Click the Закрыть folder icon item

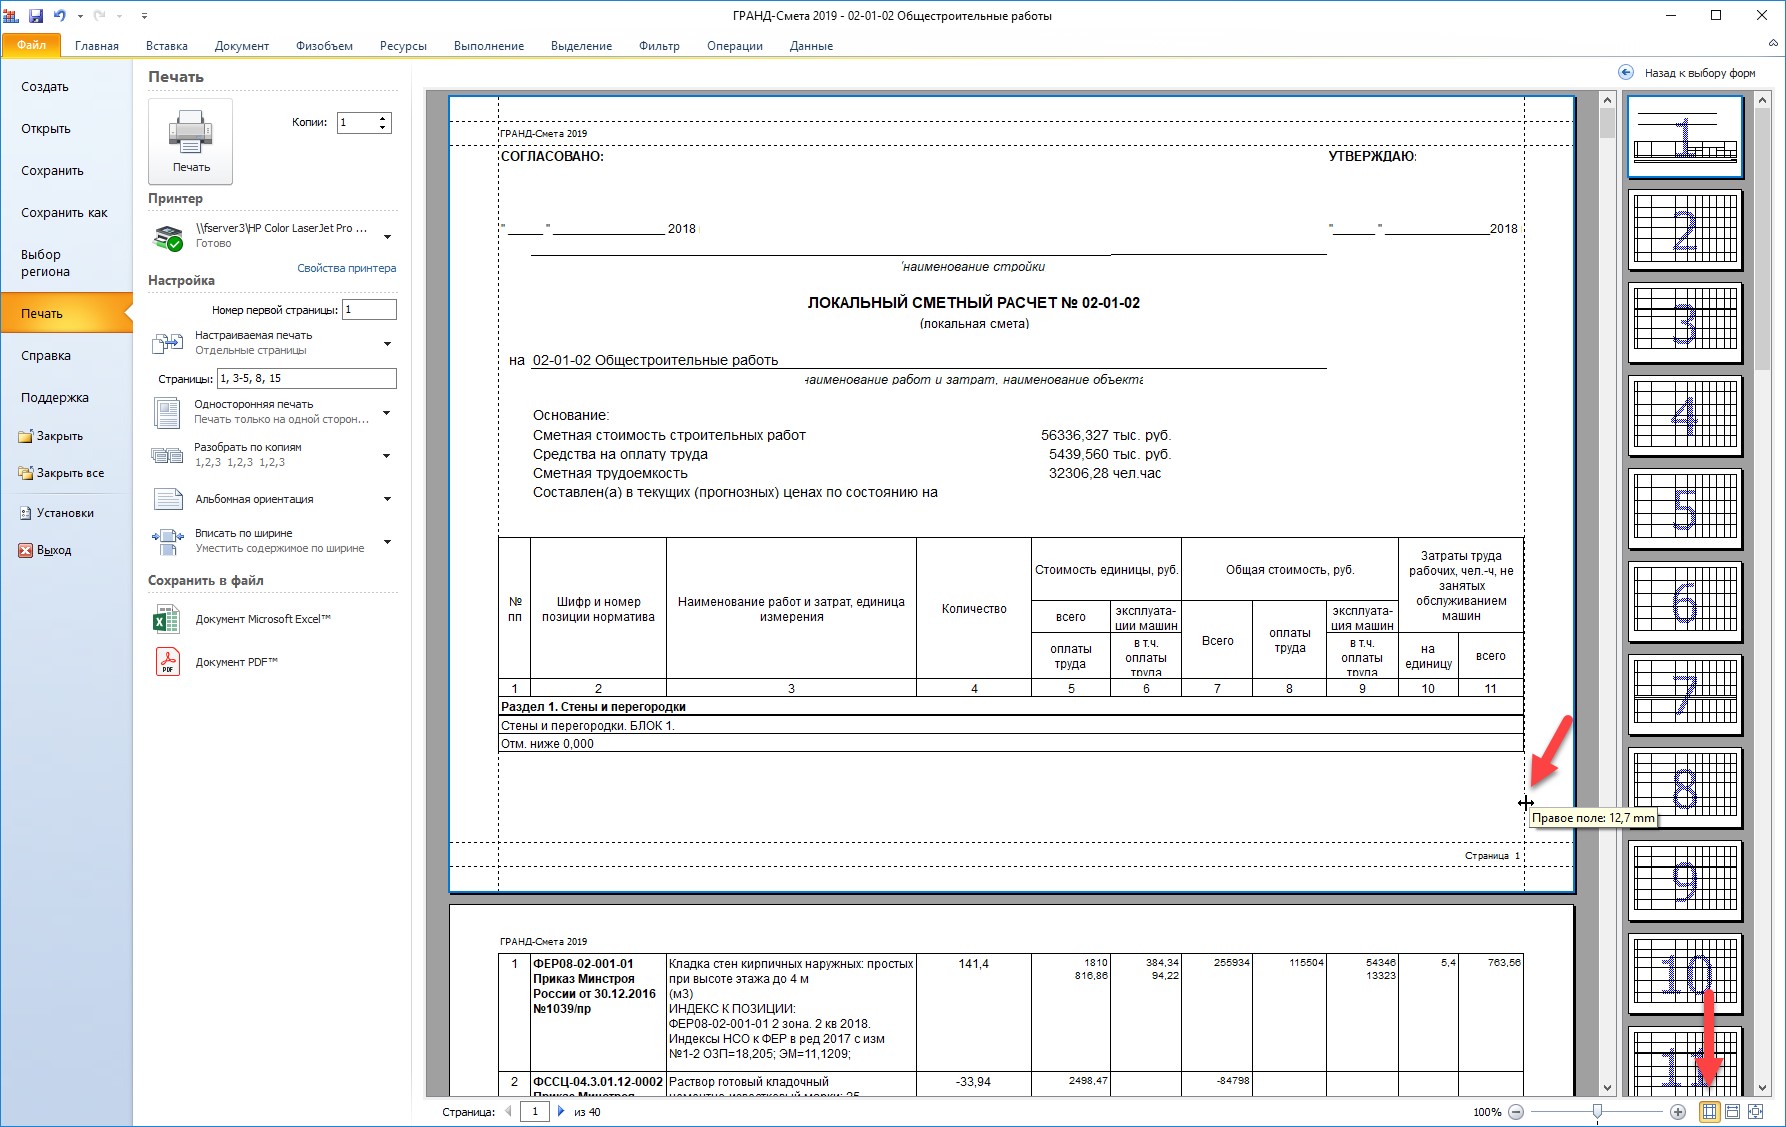point(51,436)
